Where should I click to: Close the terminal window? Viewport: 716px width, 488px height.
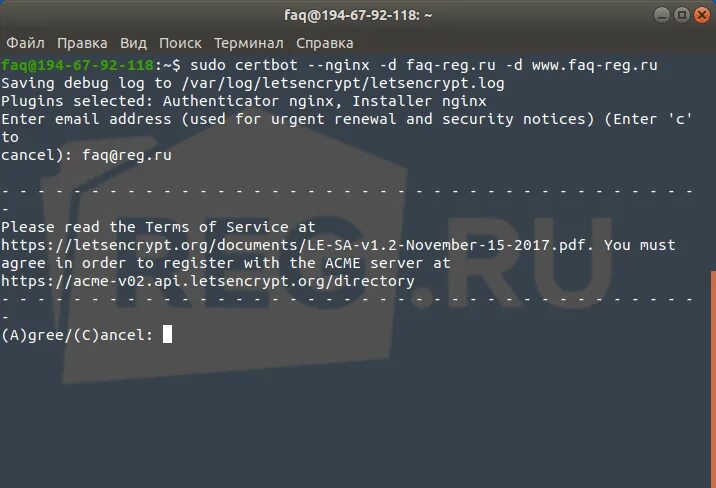702,15
